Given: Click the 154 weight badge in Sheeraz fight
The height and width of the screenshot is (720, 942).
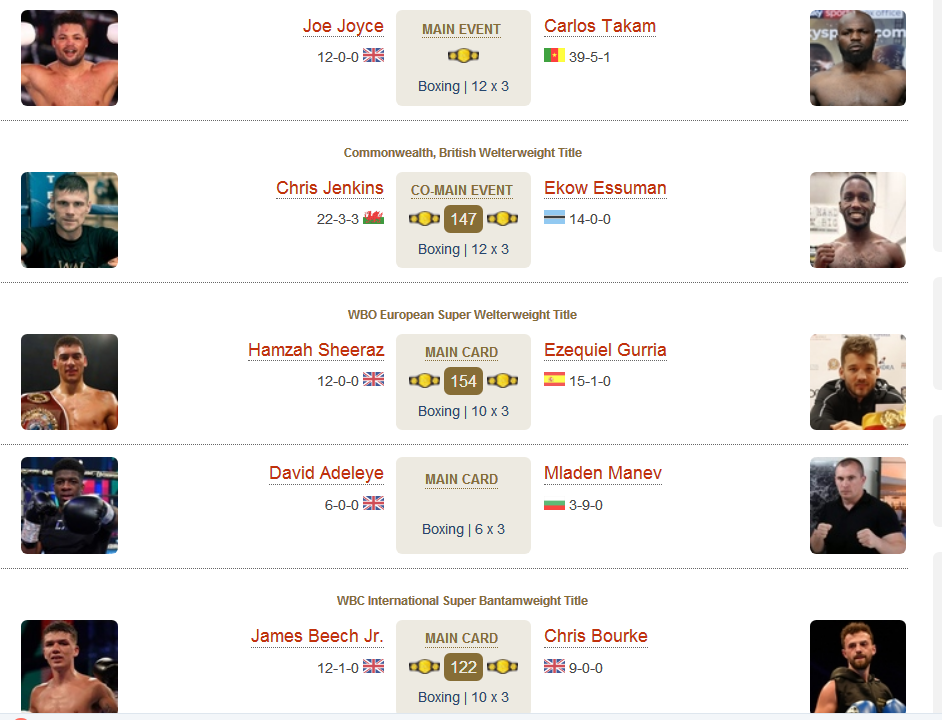Looking at the screenshot, I should pyautogui.click(x=463, y=381).
